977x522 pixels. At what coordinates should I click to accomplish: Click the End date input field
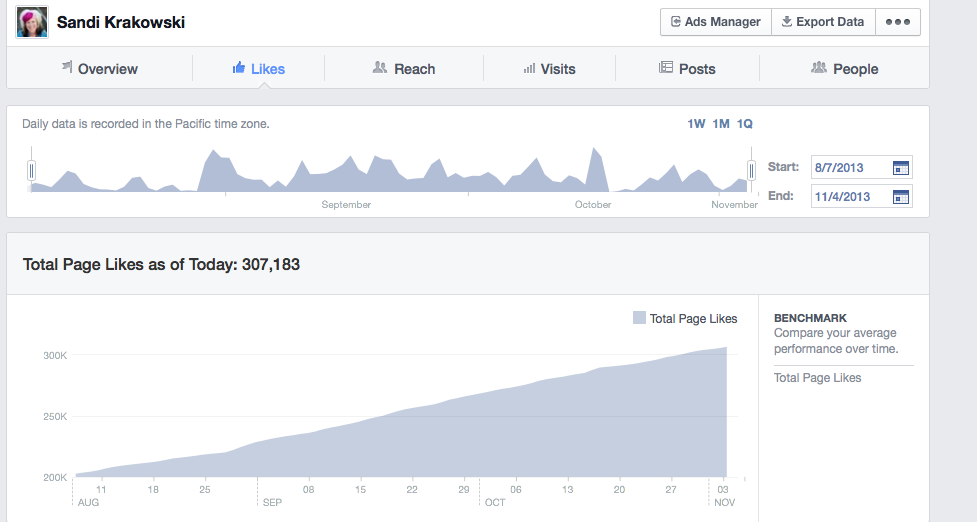click(849, 197)
